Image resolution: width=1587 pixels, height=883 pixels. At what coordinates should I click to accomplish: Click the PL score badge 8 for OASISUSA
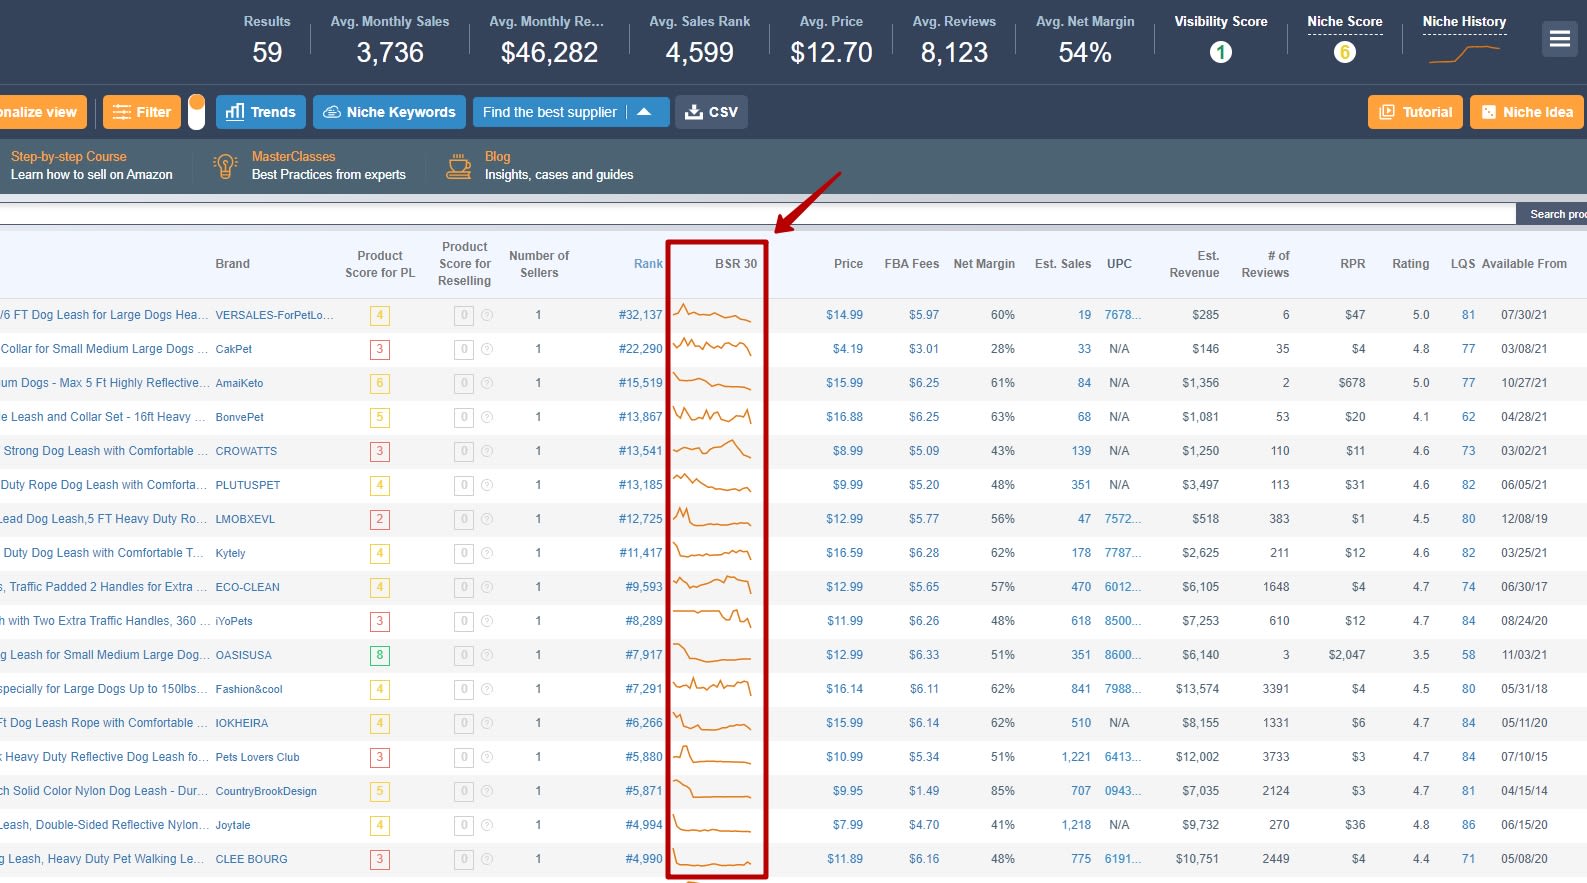click(380, 655)
